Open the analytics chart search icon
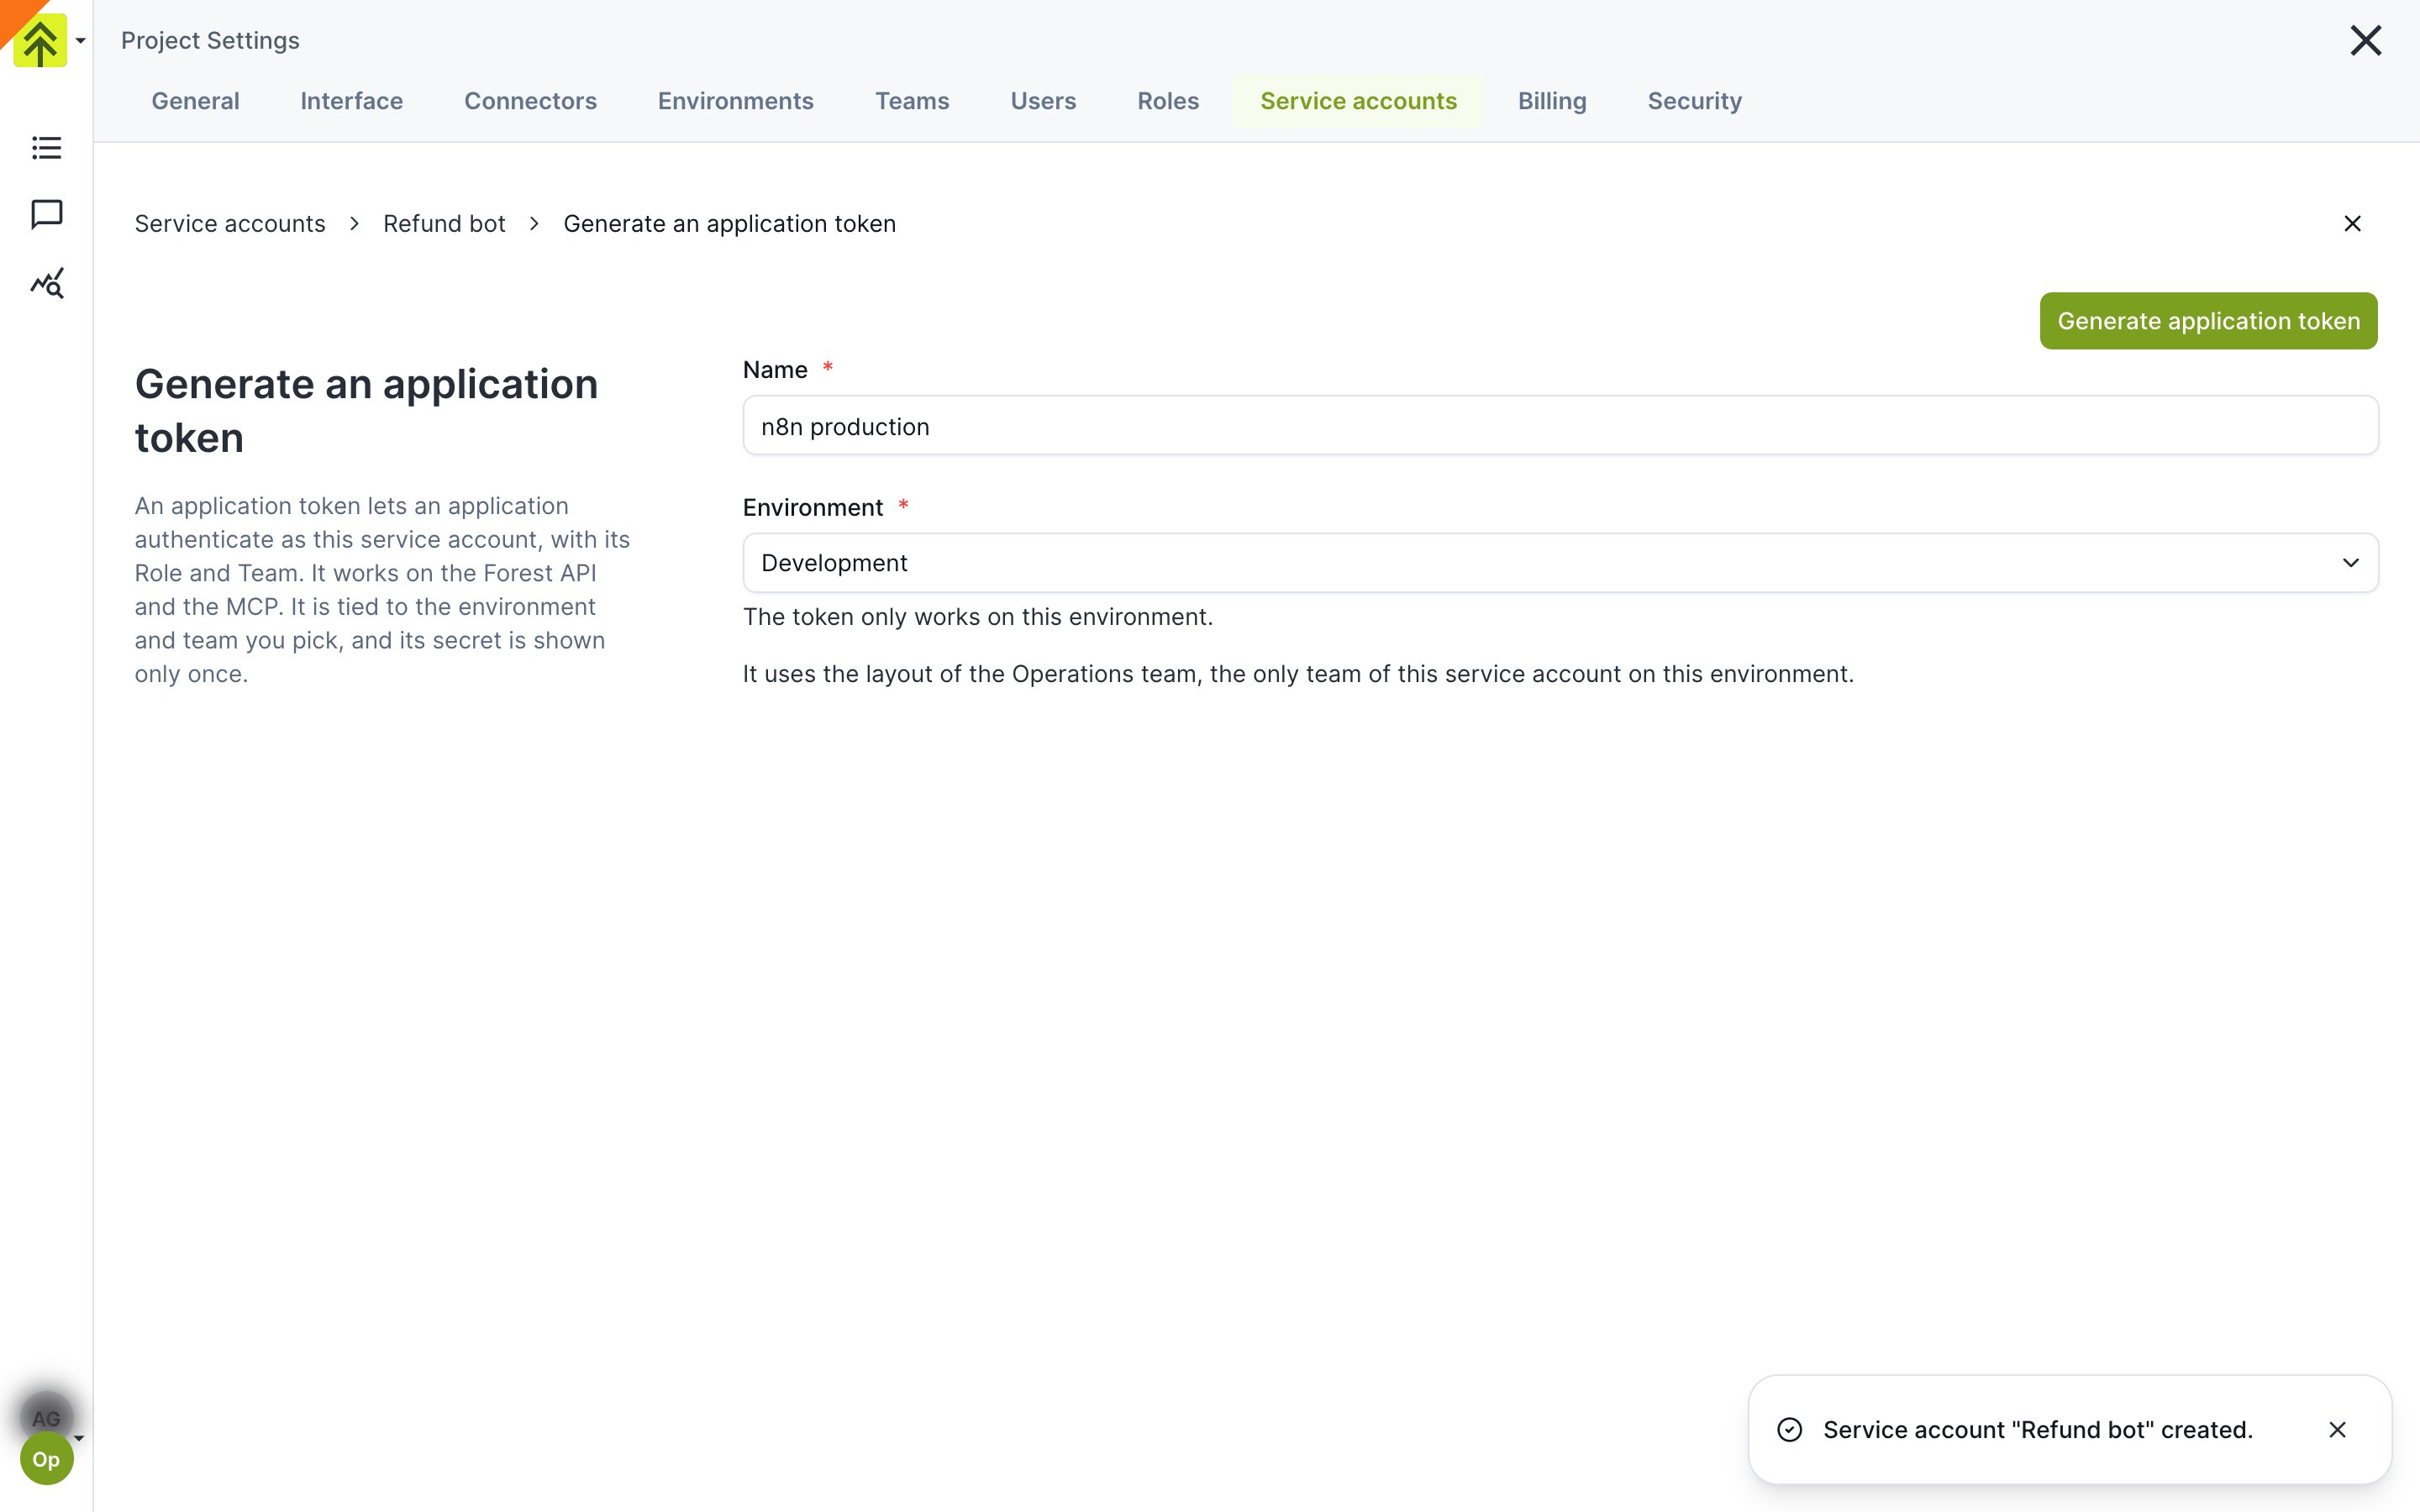This screenshot has width=2420, height=1512. [46, 283]
